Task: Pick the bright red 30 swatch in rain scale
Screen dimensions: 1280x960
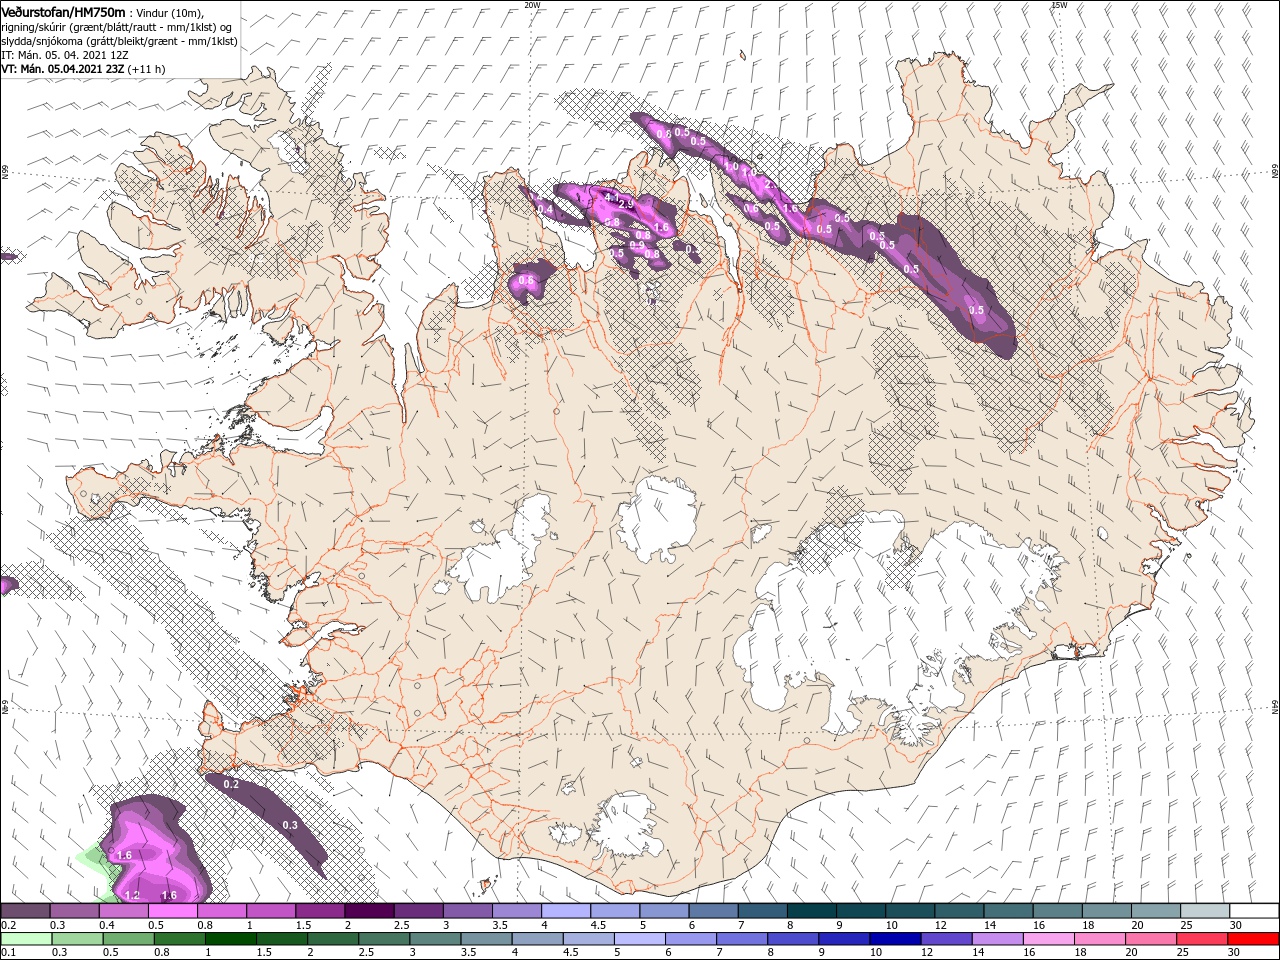Action: (x=1254, y=939)
